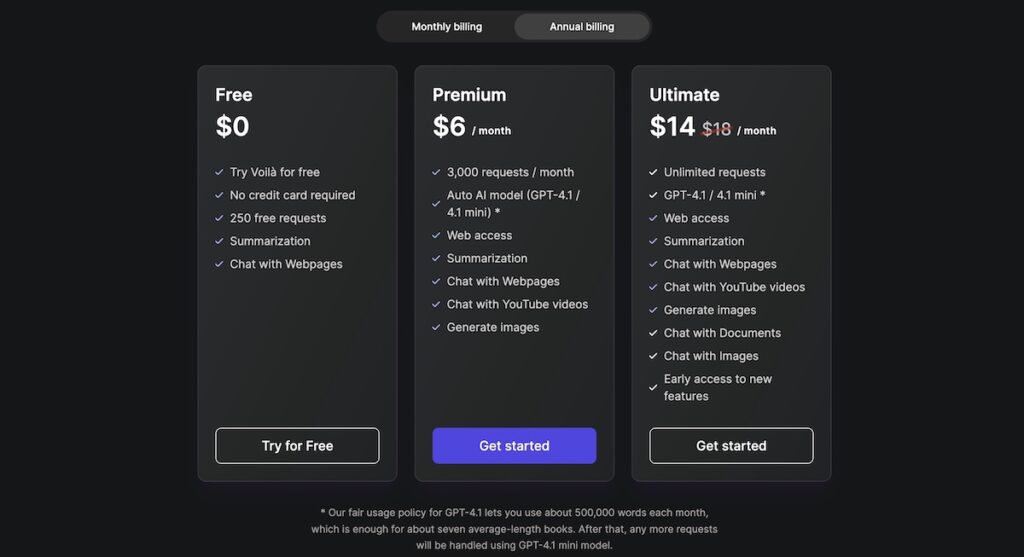Click the Try for Free button
The height and width of the screenshot is (557, 1024).
297,446
